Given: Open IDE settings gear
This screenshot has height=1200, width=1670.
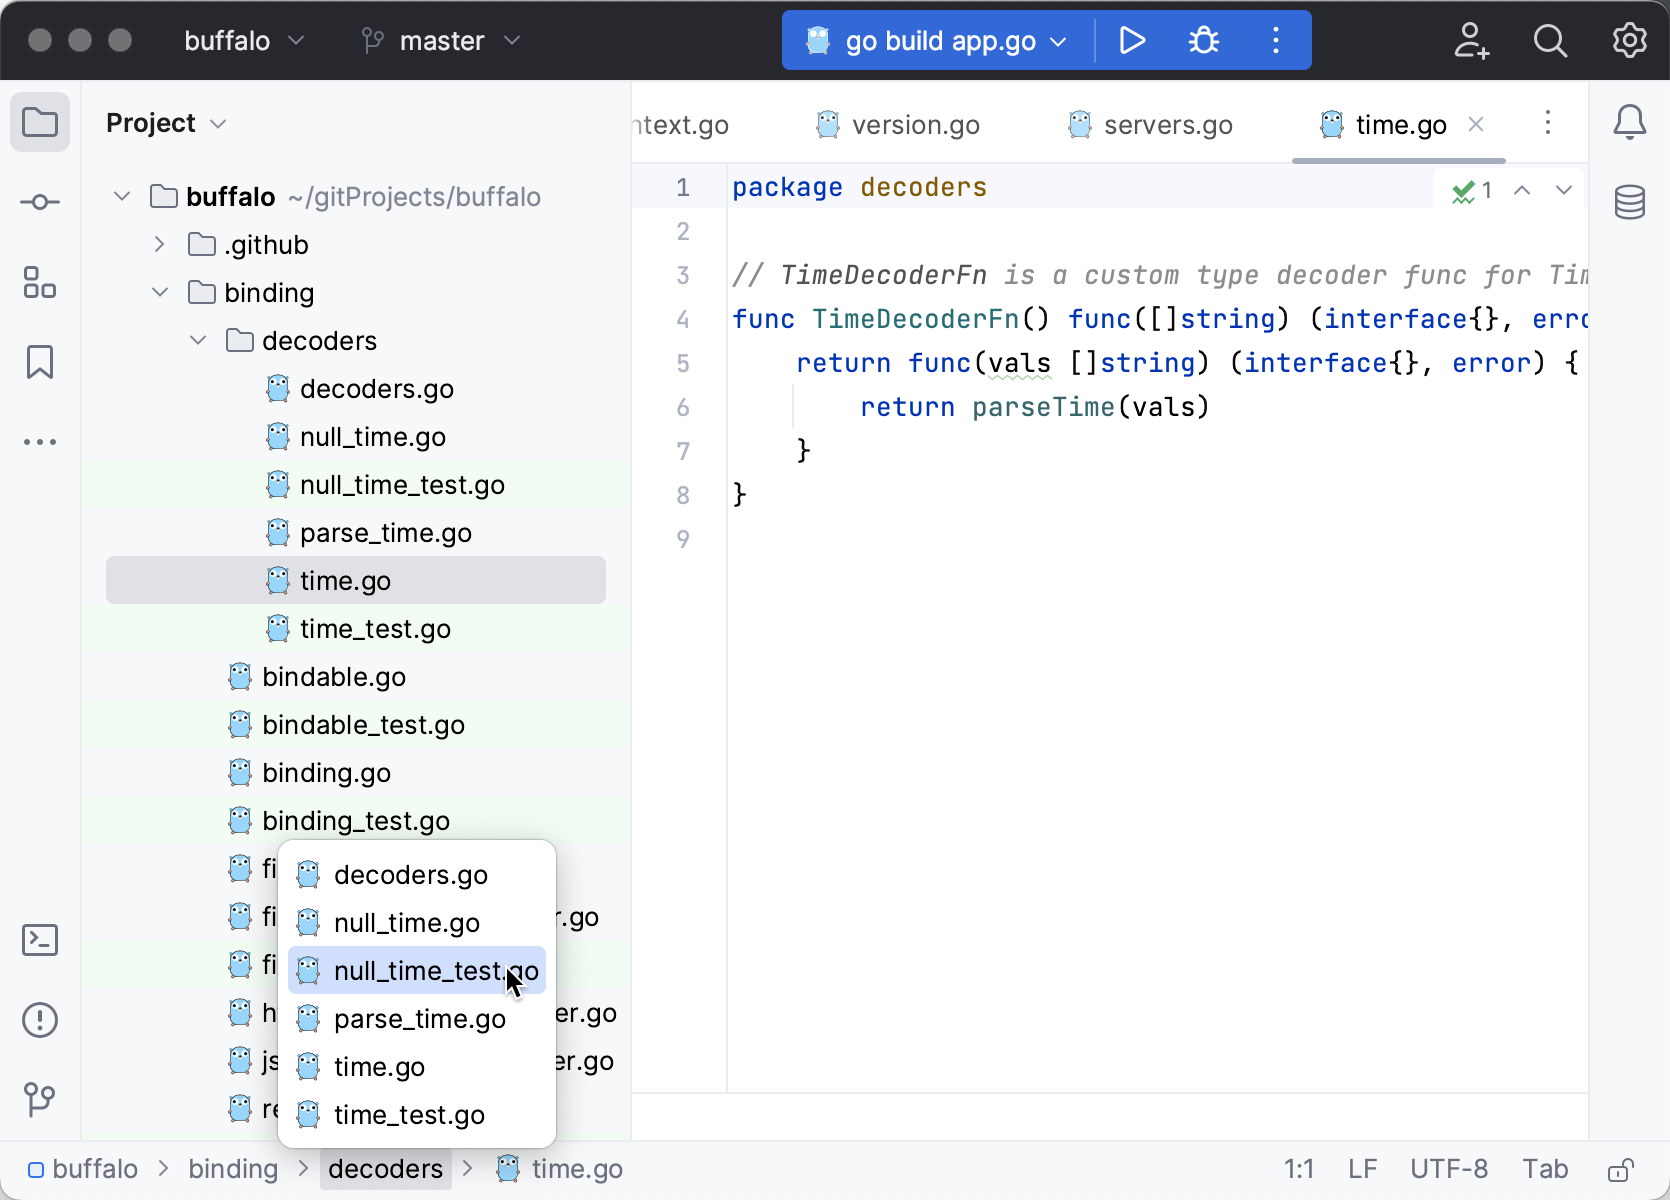Looking at the screenshot, I should click(x=1630, y=40).
